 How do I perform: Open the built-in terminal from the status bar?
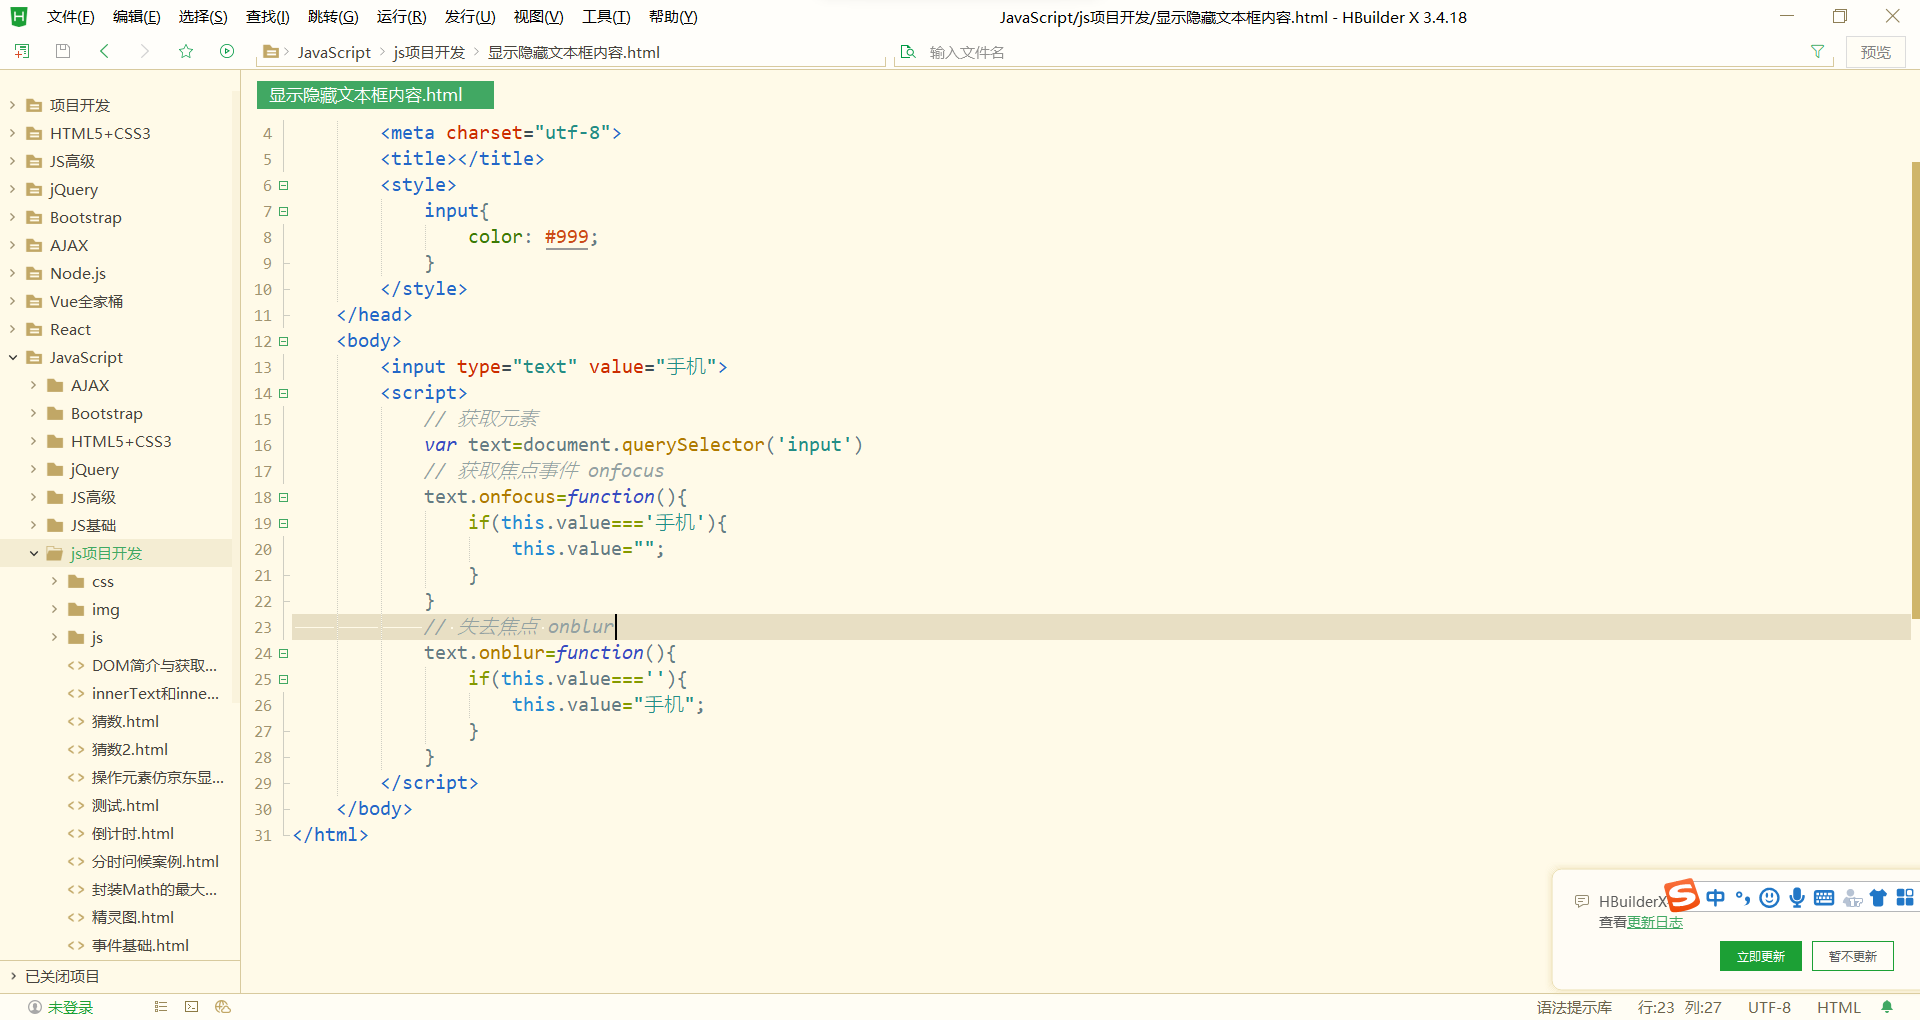(191, 1007)
